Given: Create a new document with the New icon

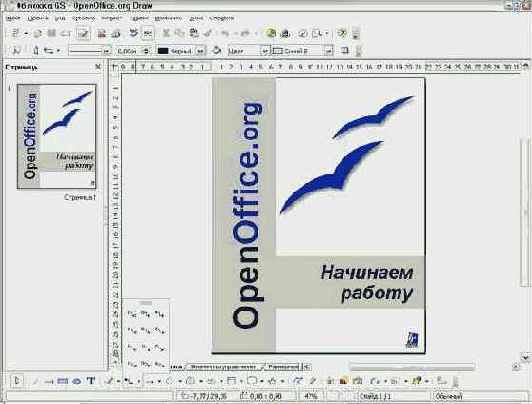Looking at the screenshot, I should (15, 33).
